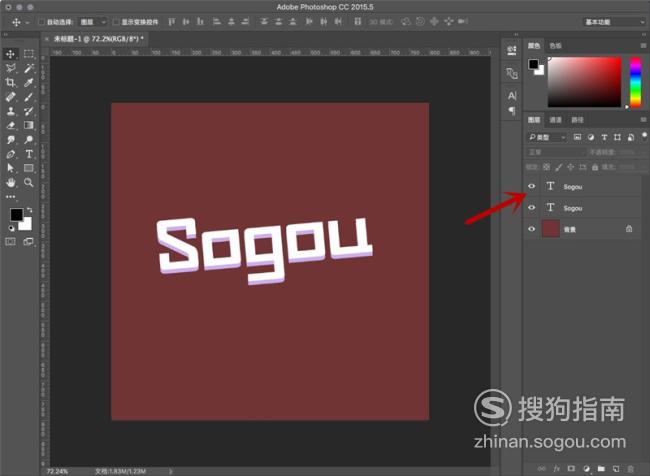The width and height of the screenshot is (650, 476).
Task: Hide the second Sogou text layer
Action: tap(531, 207)
